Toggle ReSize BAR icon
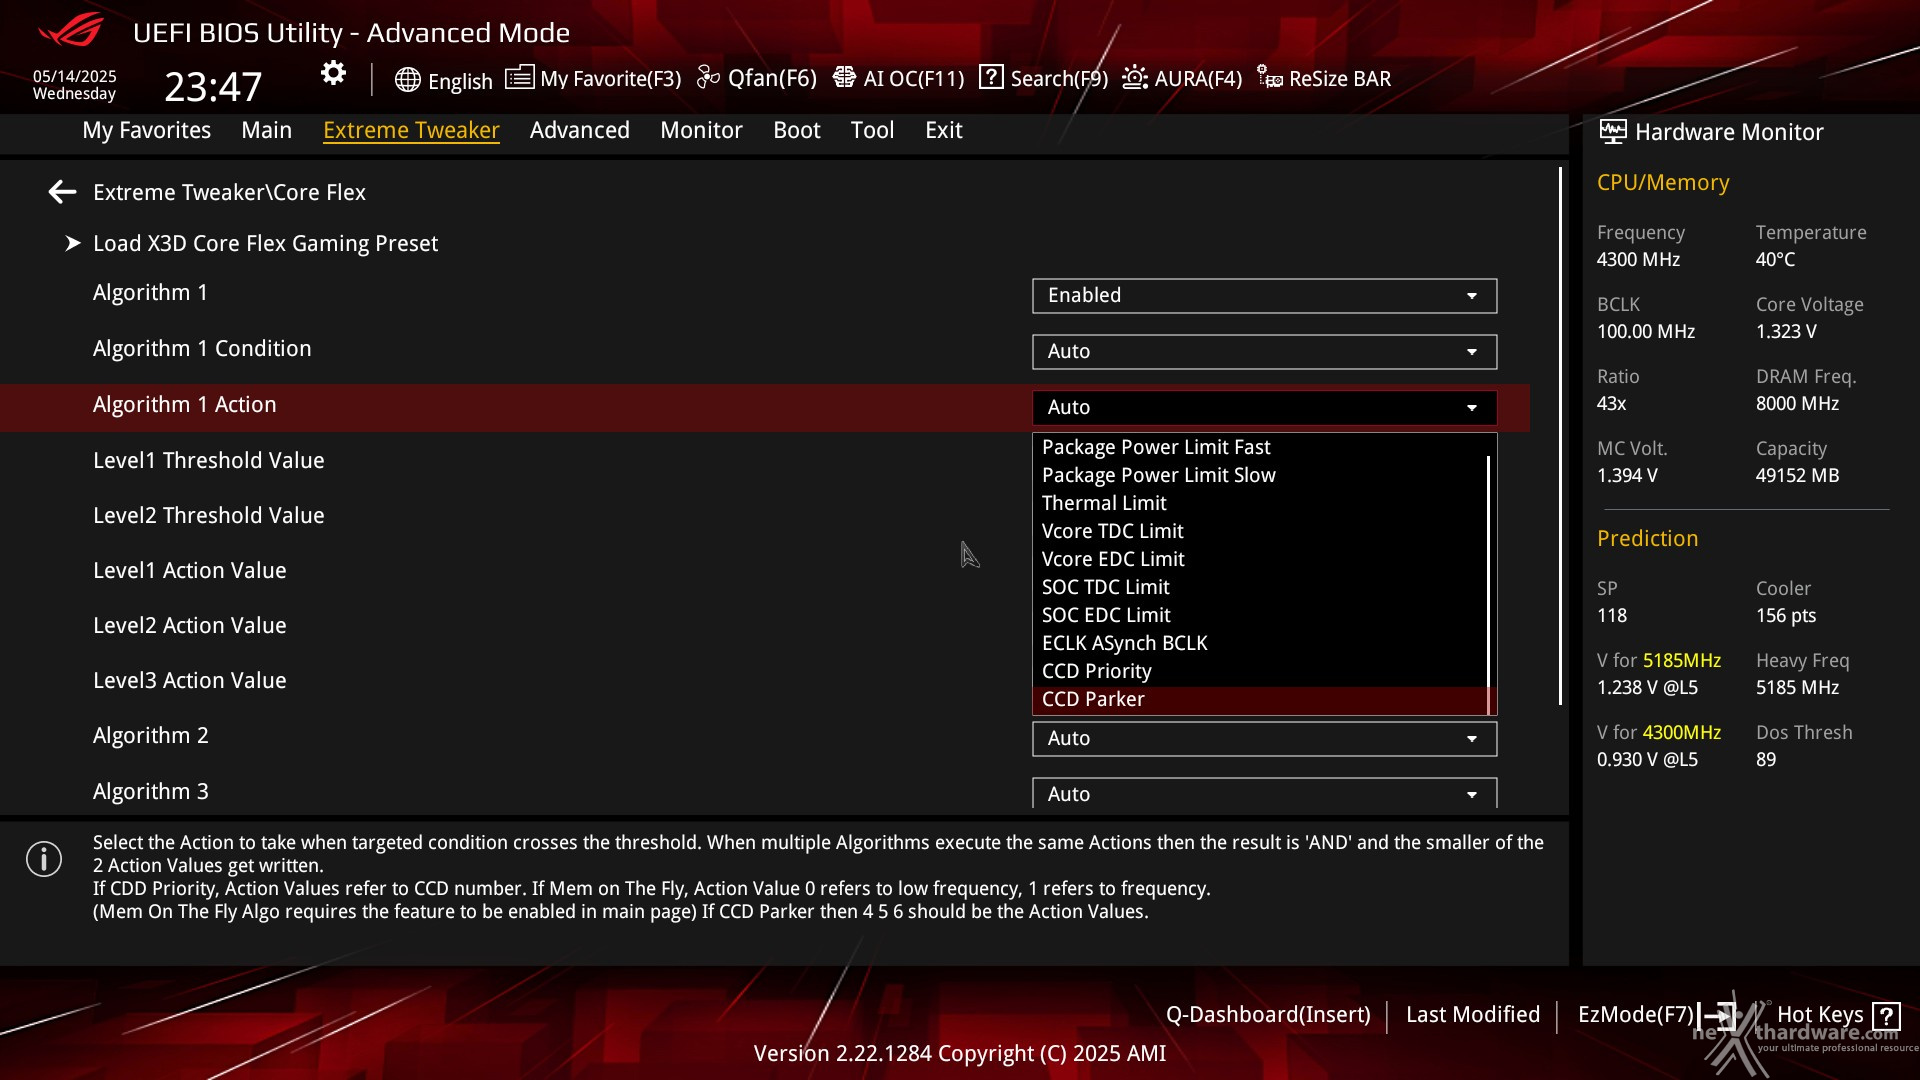The image size is (1920, 1080). tap(1270, 78)
